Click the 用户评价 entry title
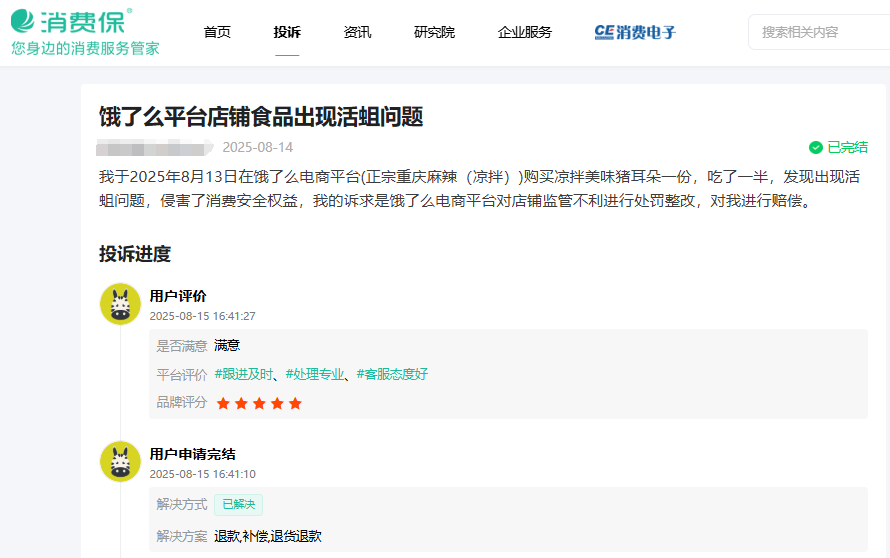The image size is (890, 558). [178, 296]
